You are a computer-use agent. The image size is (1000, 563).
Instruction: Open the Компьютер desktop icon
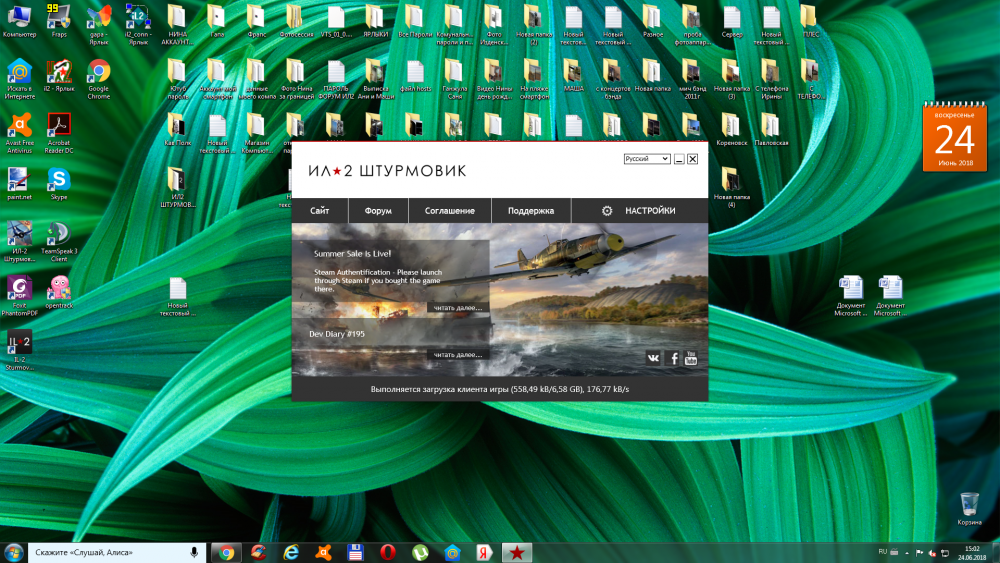19,20
